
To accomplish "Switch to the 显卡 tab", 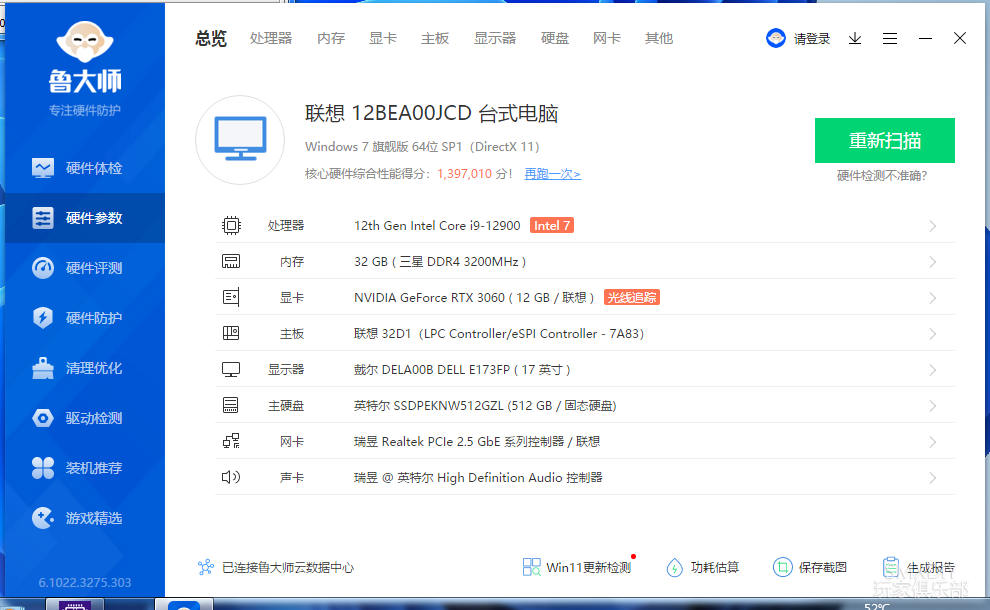I will (383, 39).
